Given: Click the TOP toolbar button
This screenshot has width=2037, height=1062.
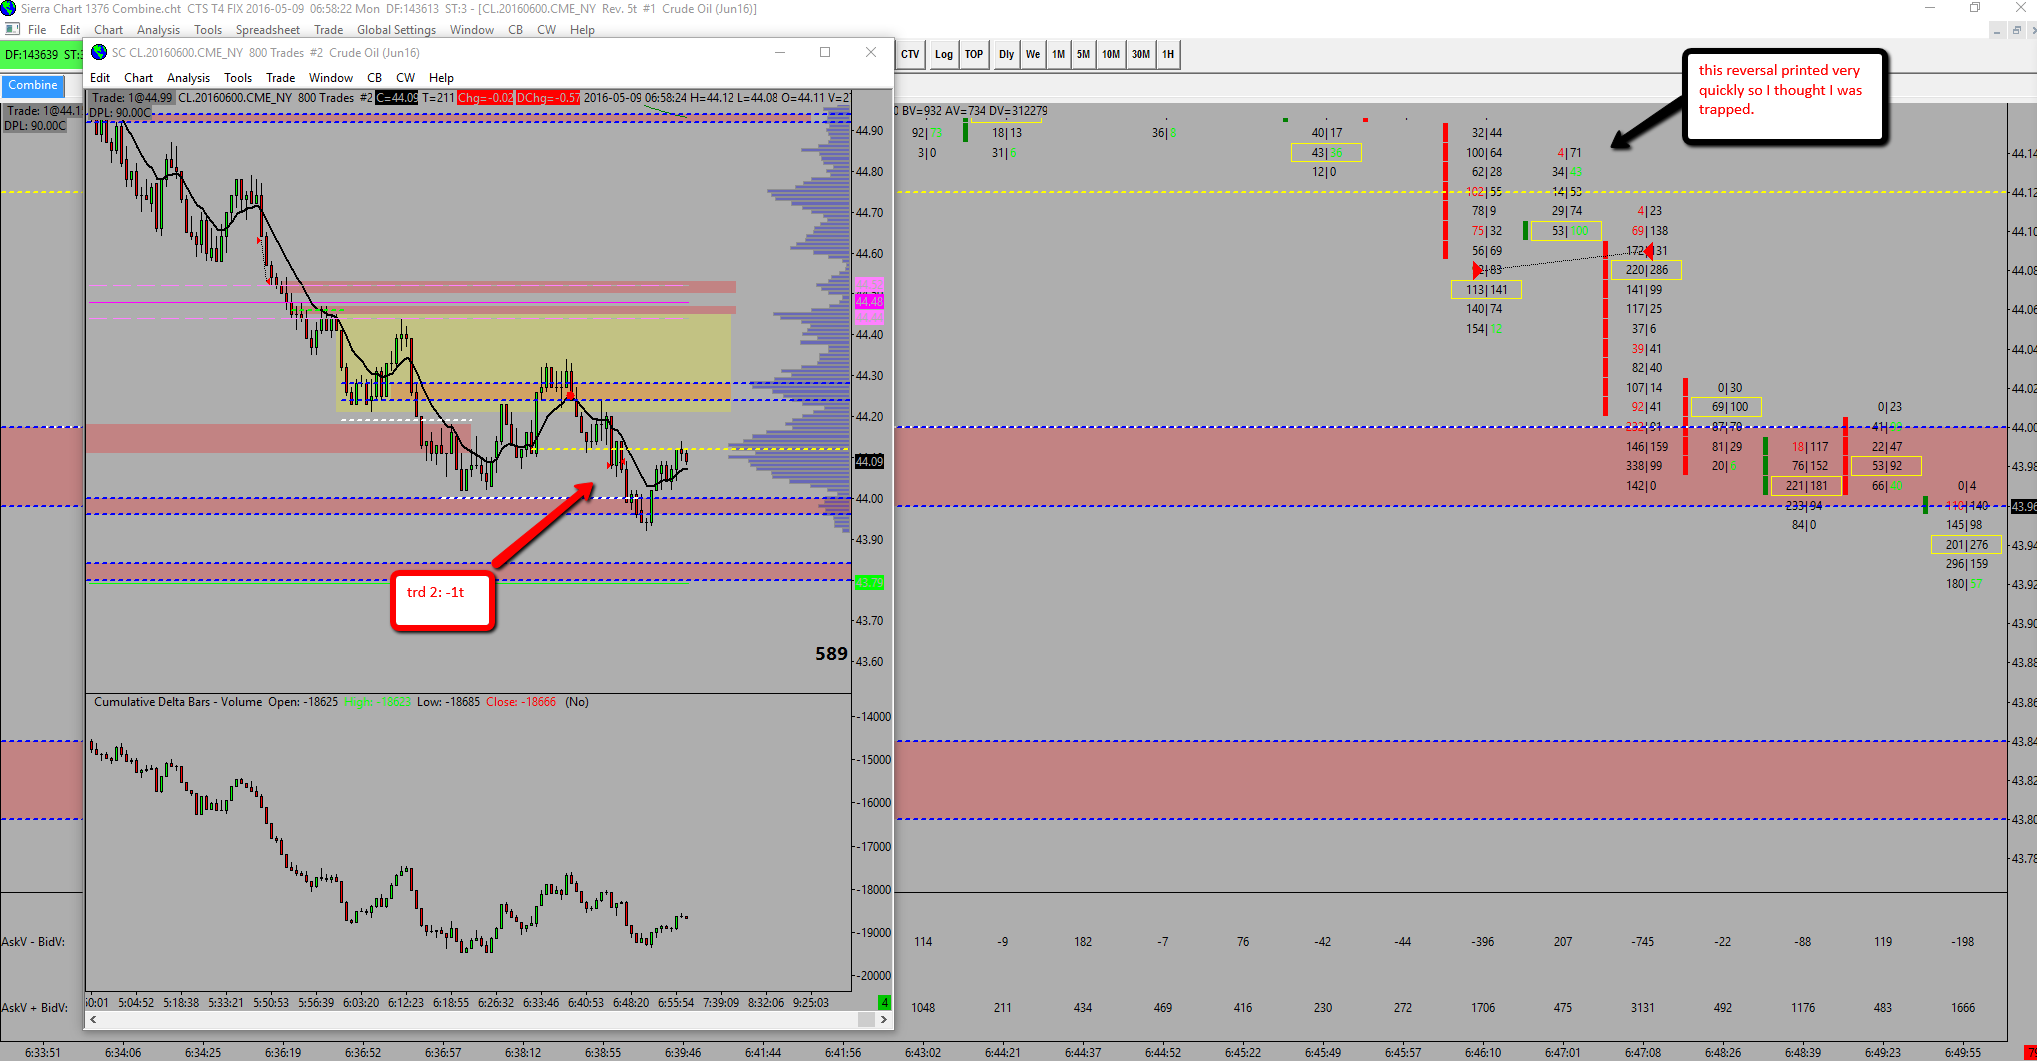Looking at the screenshot, I should pyautogui.click(x=974, y=55).
